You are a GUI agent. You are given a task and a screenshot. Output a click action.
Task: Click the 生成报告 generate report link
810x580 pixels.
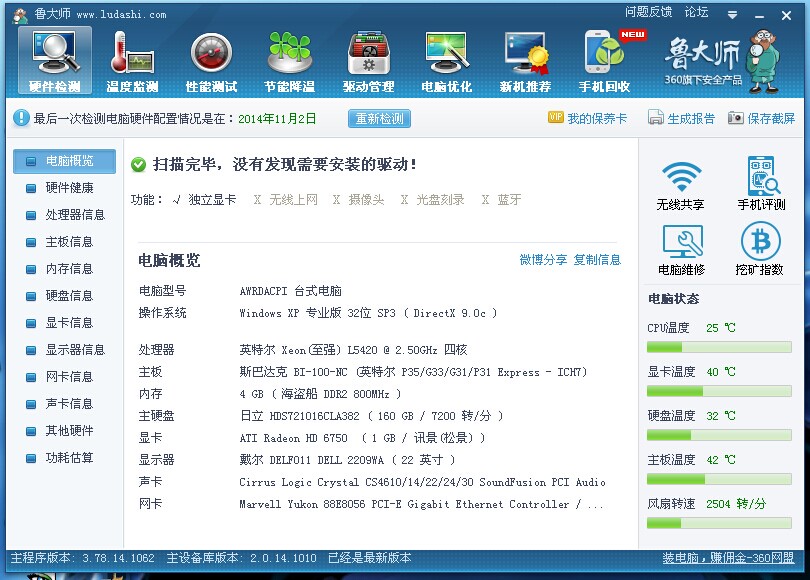coord(681,118)
